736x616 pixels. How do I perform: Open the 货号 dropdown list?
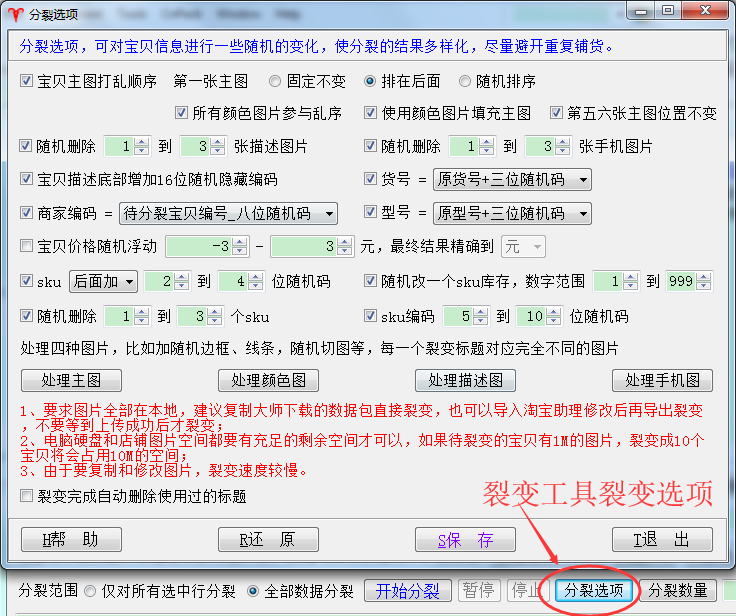tap(582, 180)
